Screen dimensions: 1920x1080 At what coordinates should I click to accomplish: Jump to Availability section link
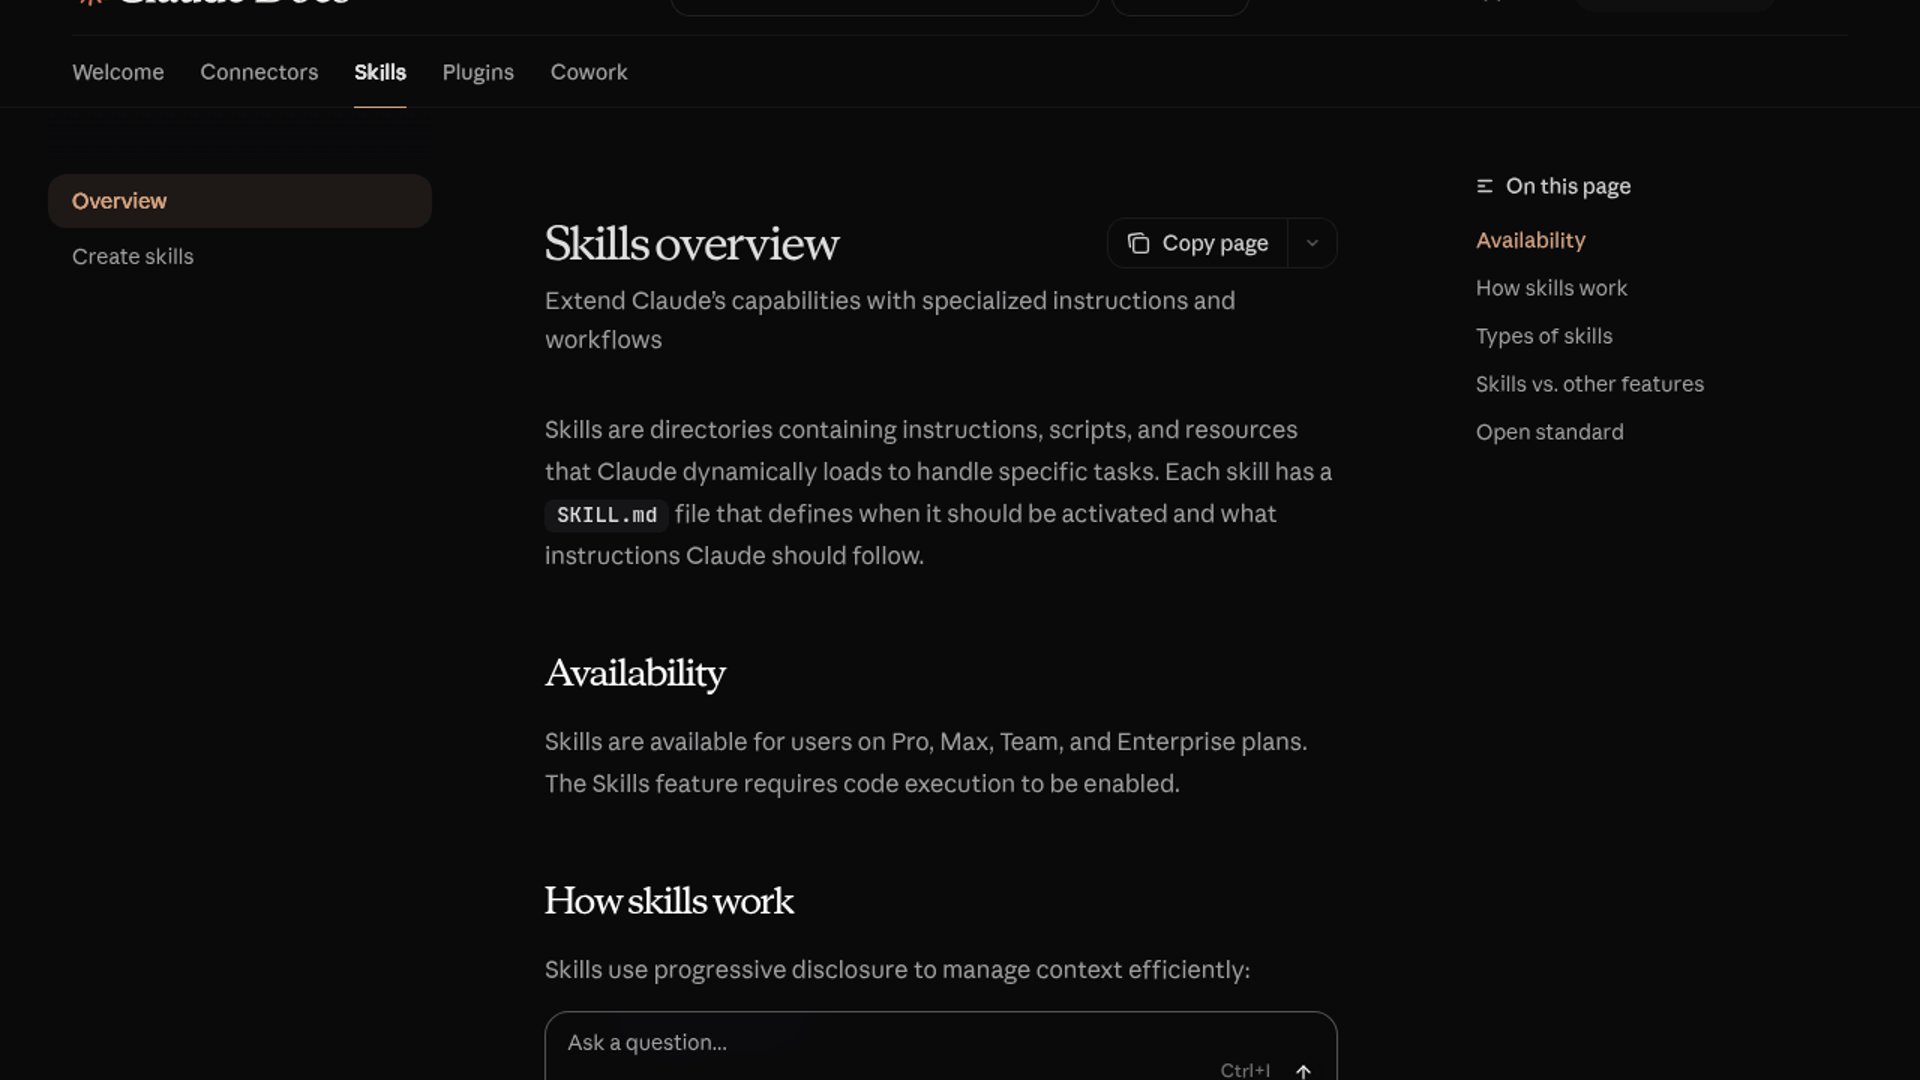tap(1530, 240)
